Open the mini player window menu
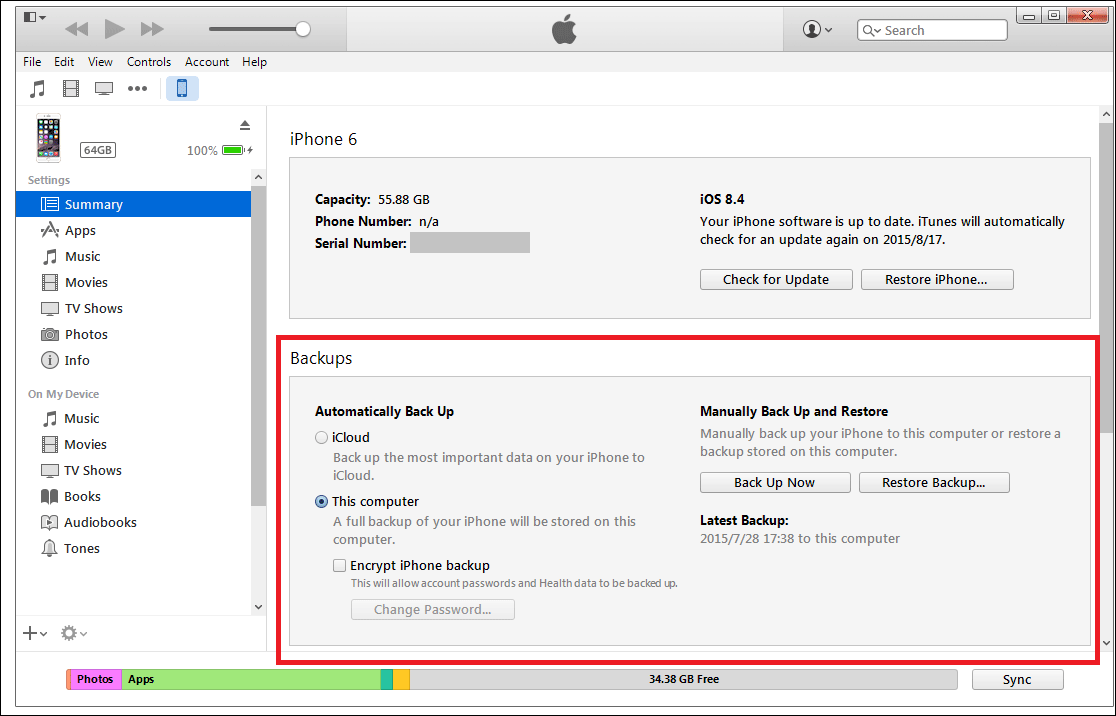The image size is (1116, 716). tap(34, 17)
